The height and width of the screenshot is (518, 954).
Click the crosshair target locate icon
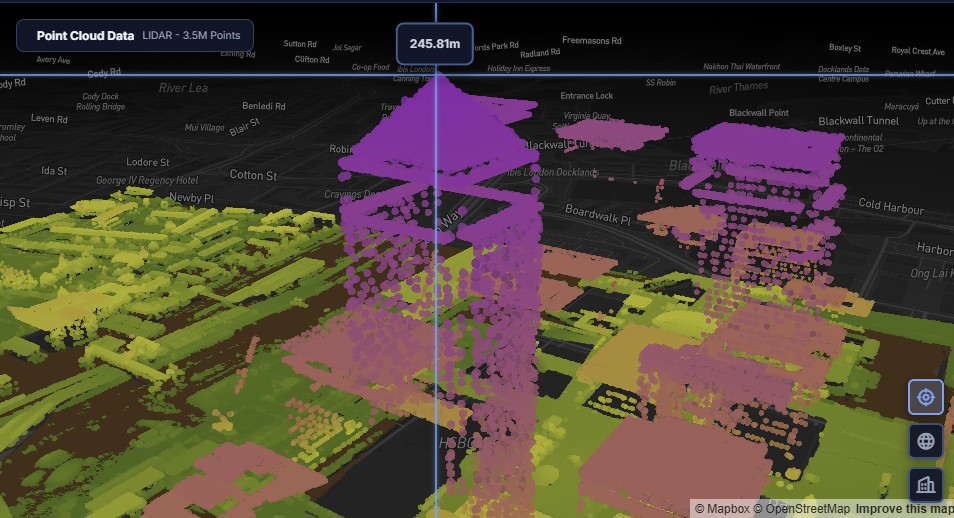(x=925, y=397)
